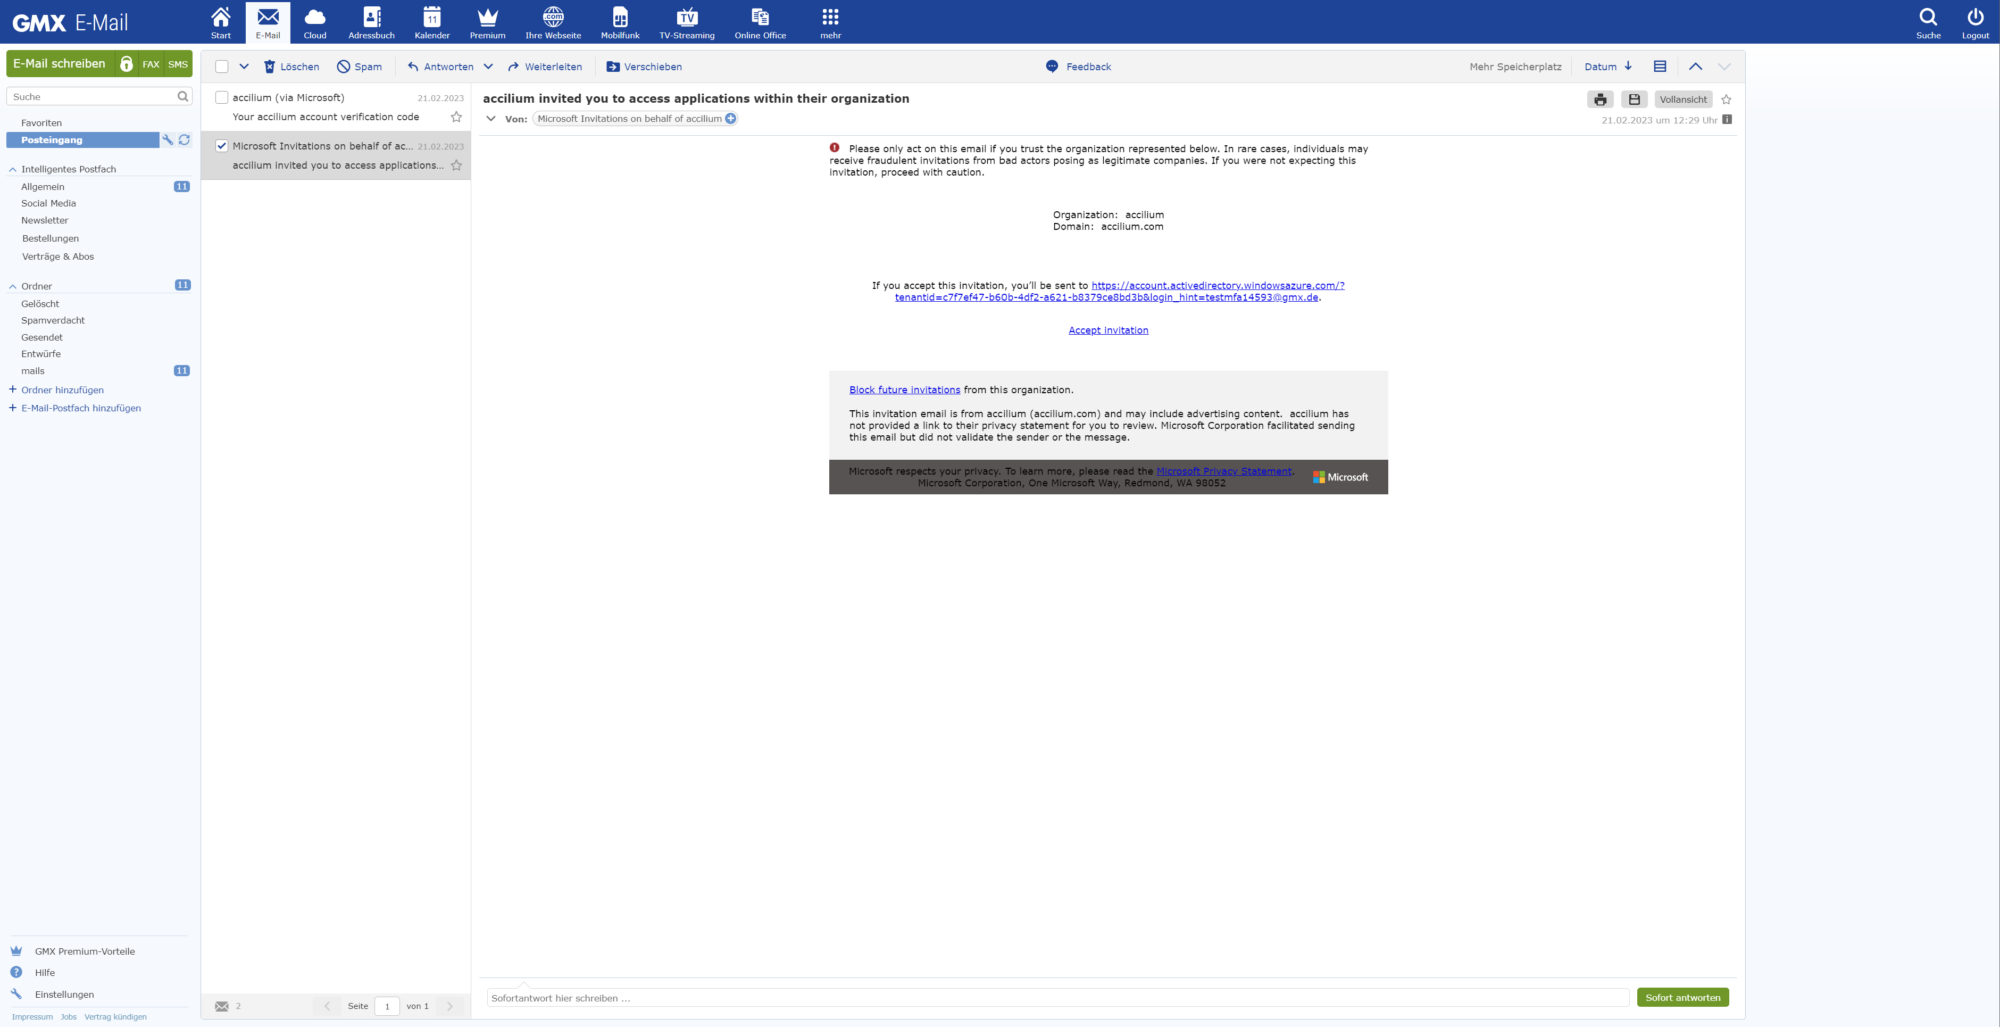Click the Posteingang wrench settings icon
The width and height of the screenshot is (2000, 1027).
tap(168, 140)
